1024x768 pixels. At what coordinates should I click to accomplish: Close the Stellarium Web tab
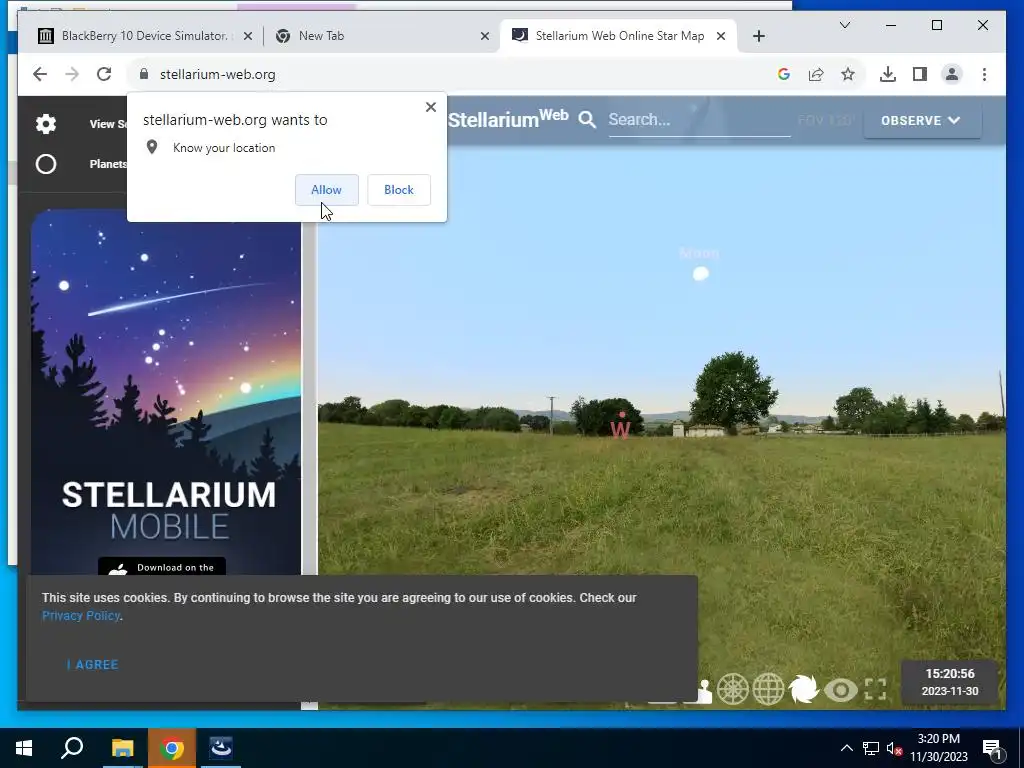721,36
